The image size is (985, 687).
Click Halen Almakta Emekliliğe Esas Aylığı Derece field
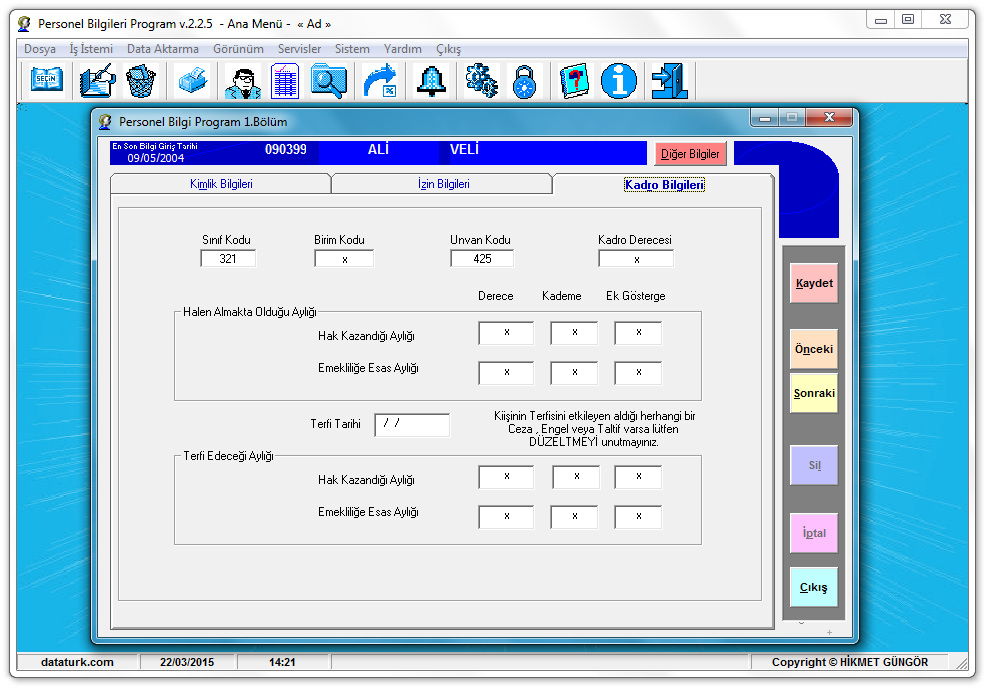click(x=506, y=373)
